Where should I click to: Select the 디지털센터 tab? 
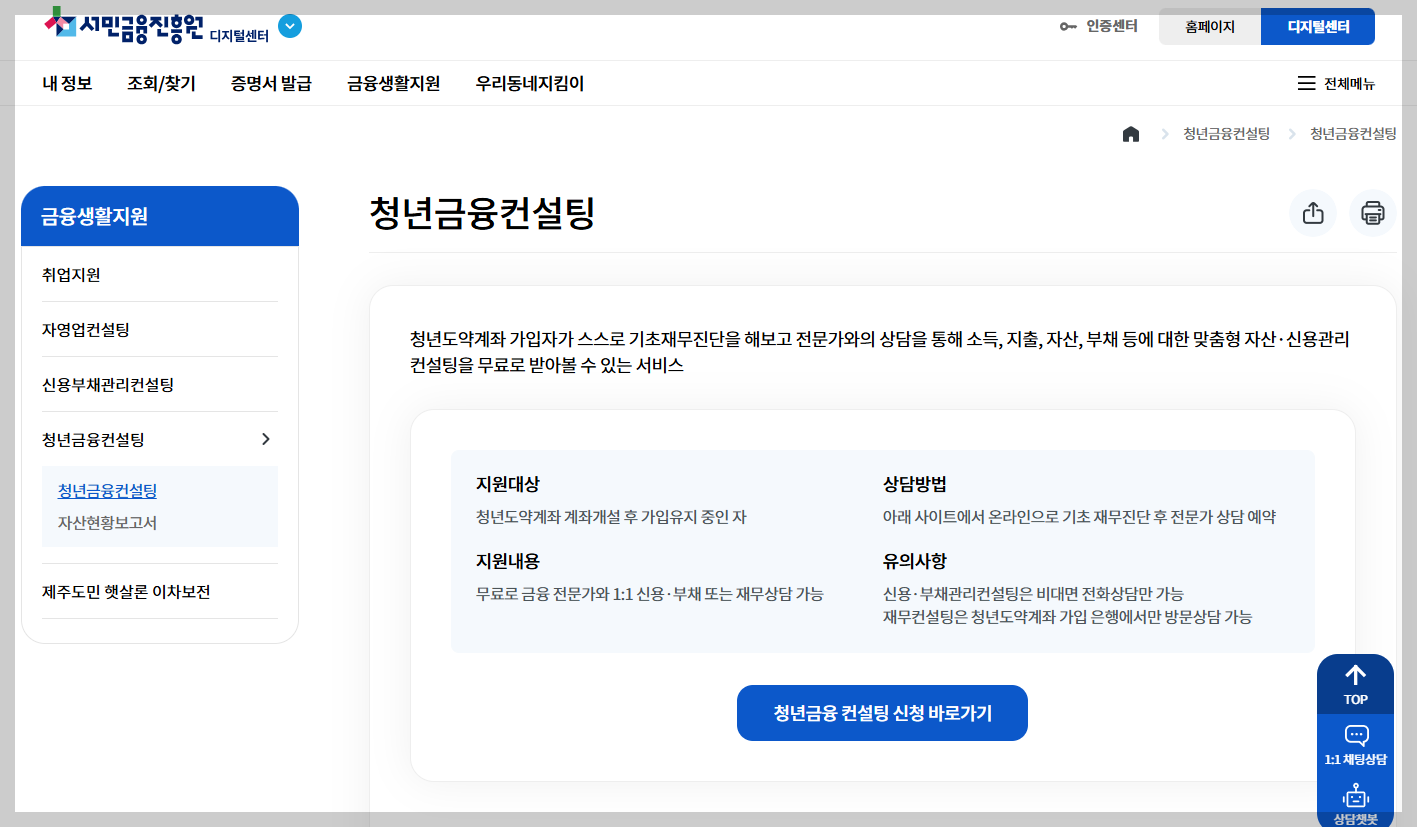point(1318,27)
